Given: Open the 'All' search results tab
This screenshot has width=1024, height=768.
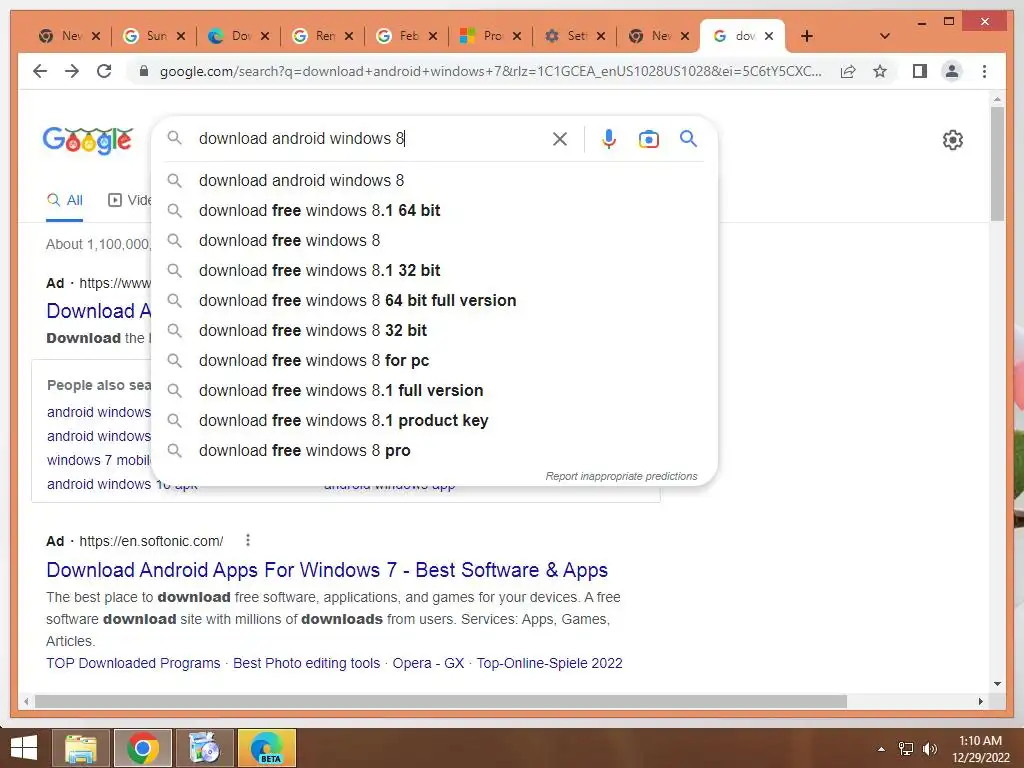Looking at the screenshot, I should (65, 200).
